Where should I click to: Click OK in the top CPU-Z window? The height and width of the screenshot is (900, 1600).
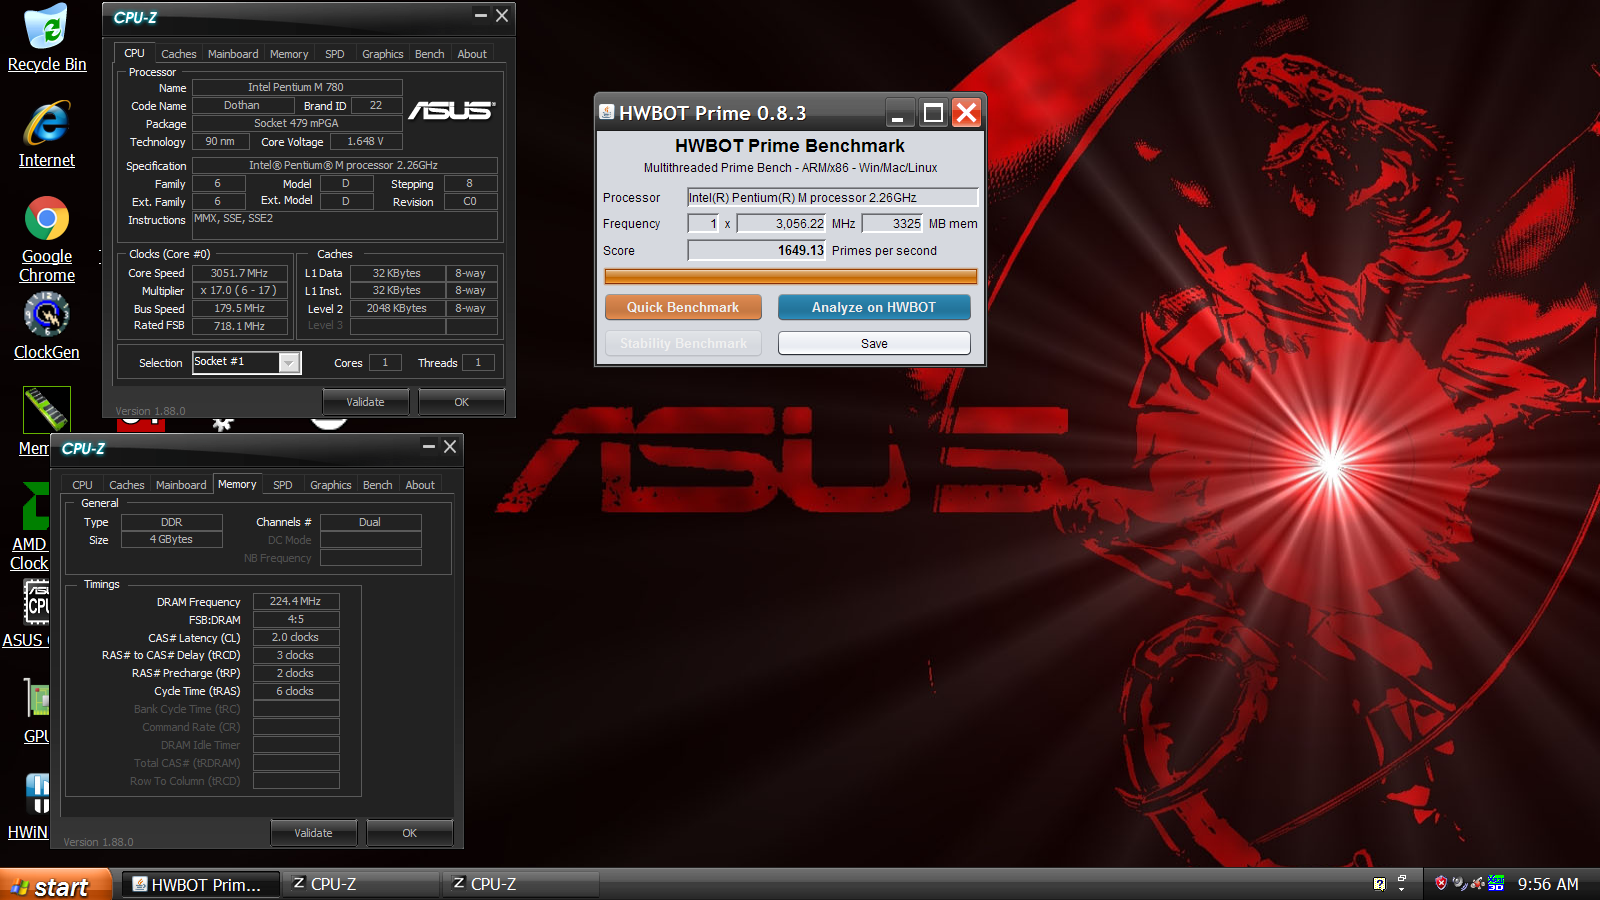[x=462, y=402]
